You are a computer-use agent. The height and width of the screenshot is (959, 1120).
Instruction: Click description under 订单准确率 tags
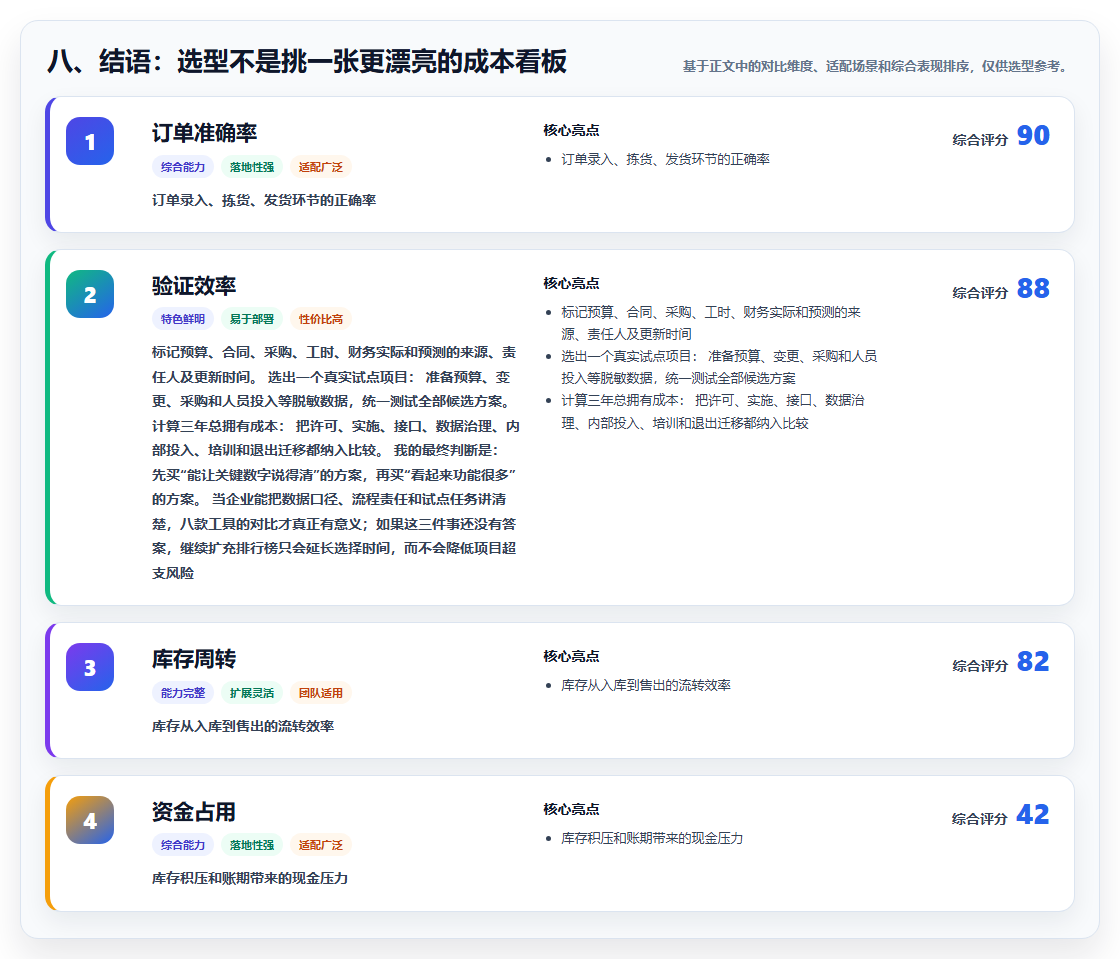(264, 200)
